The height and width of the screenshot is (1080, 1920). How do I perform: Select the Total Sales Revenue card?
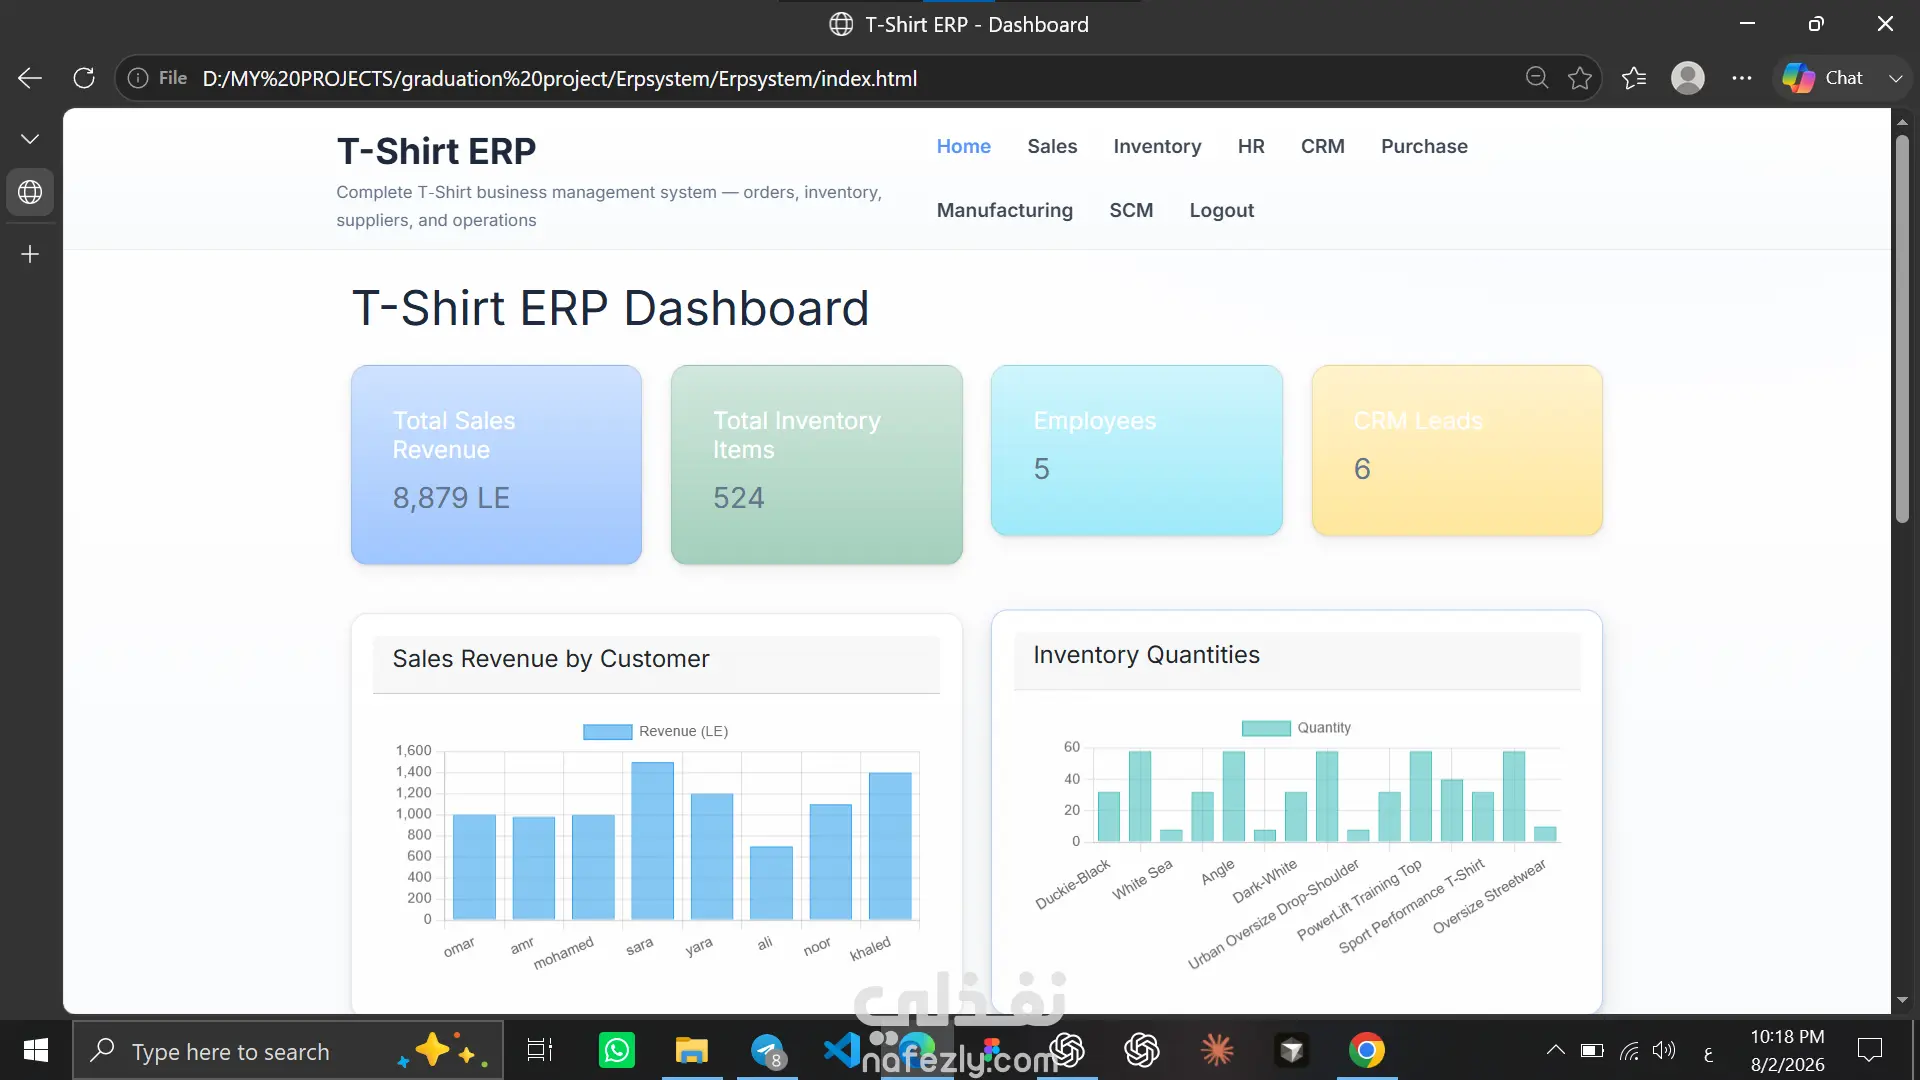tap(496, 464)
